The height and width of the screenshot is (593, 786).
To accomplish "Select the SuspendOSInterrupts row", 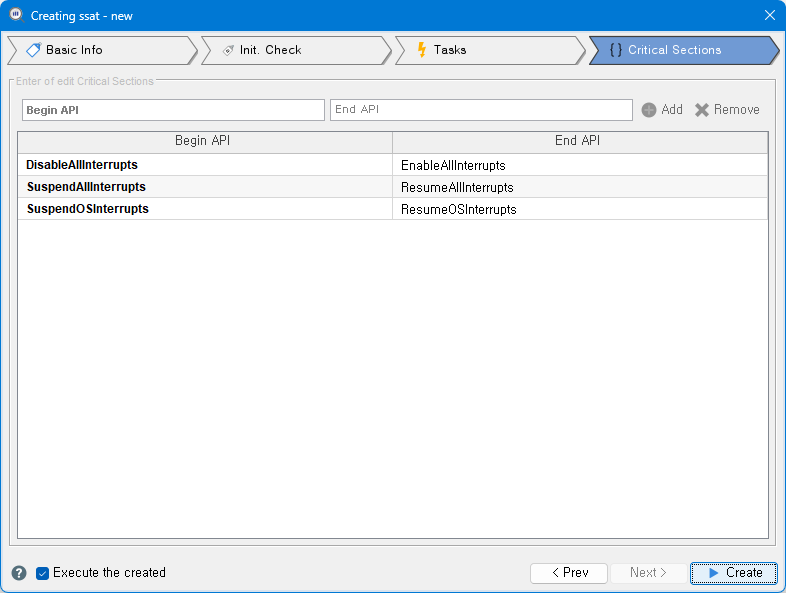I will pyautogui.click(x=88, y=209).
